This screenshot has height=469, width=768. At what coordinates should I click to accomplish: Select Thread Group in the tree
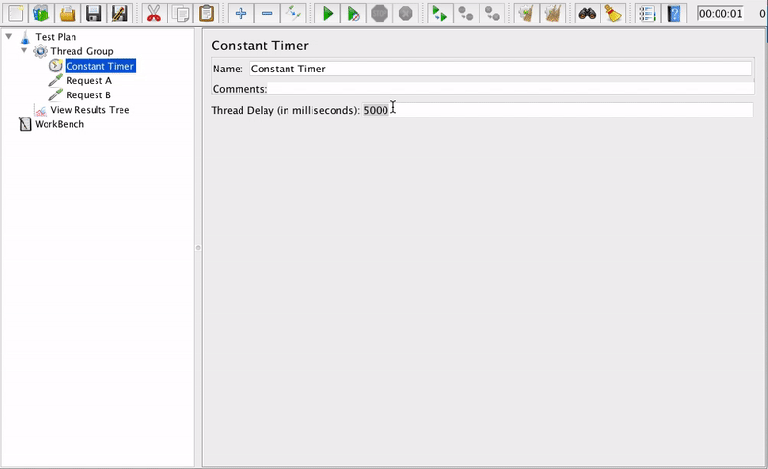coord(82,51)
